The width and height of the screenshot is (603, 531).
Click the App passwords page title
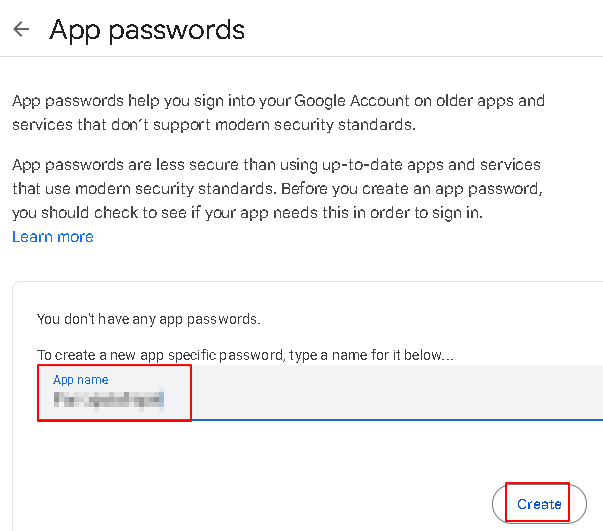(x=147, y=29)
